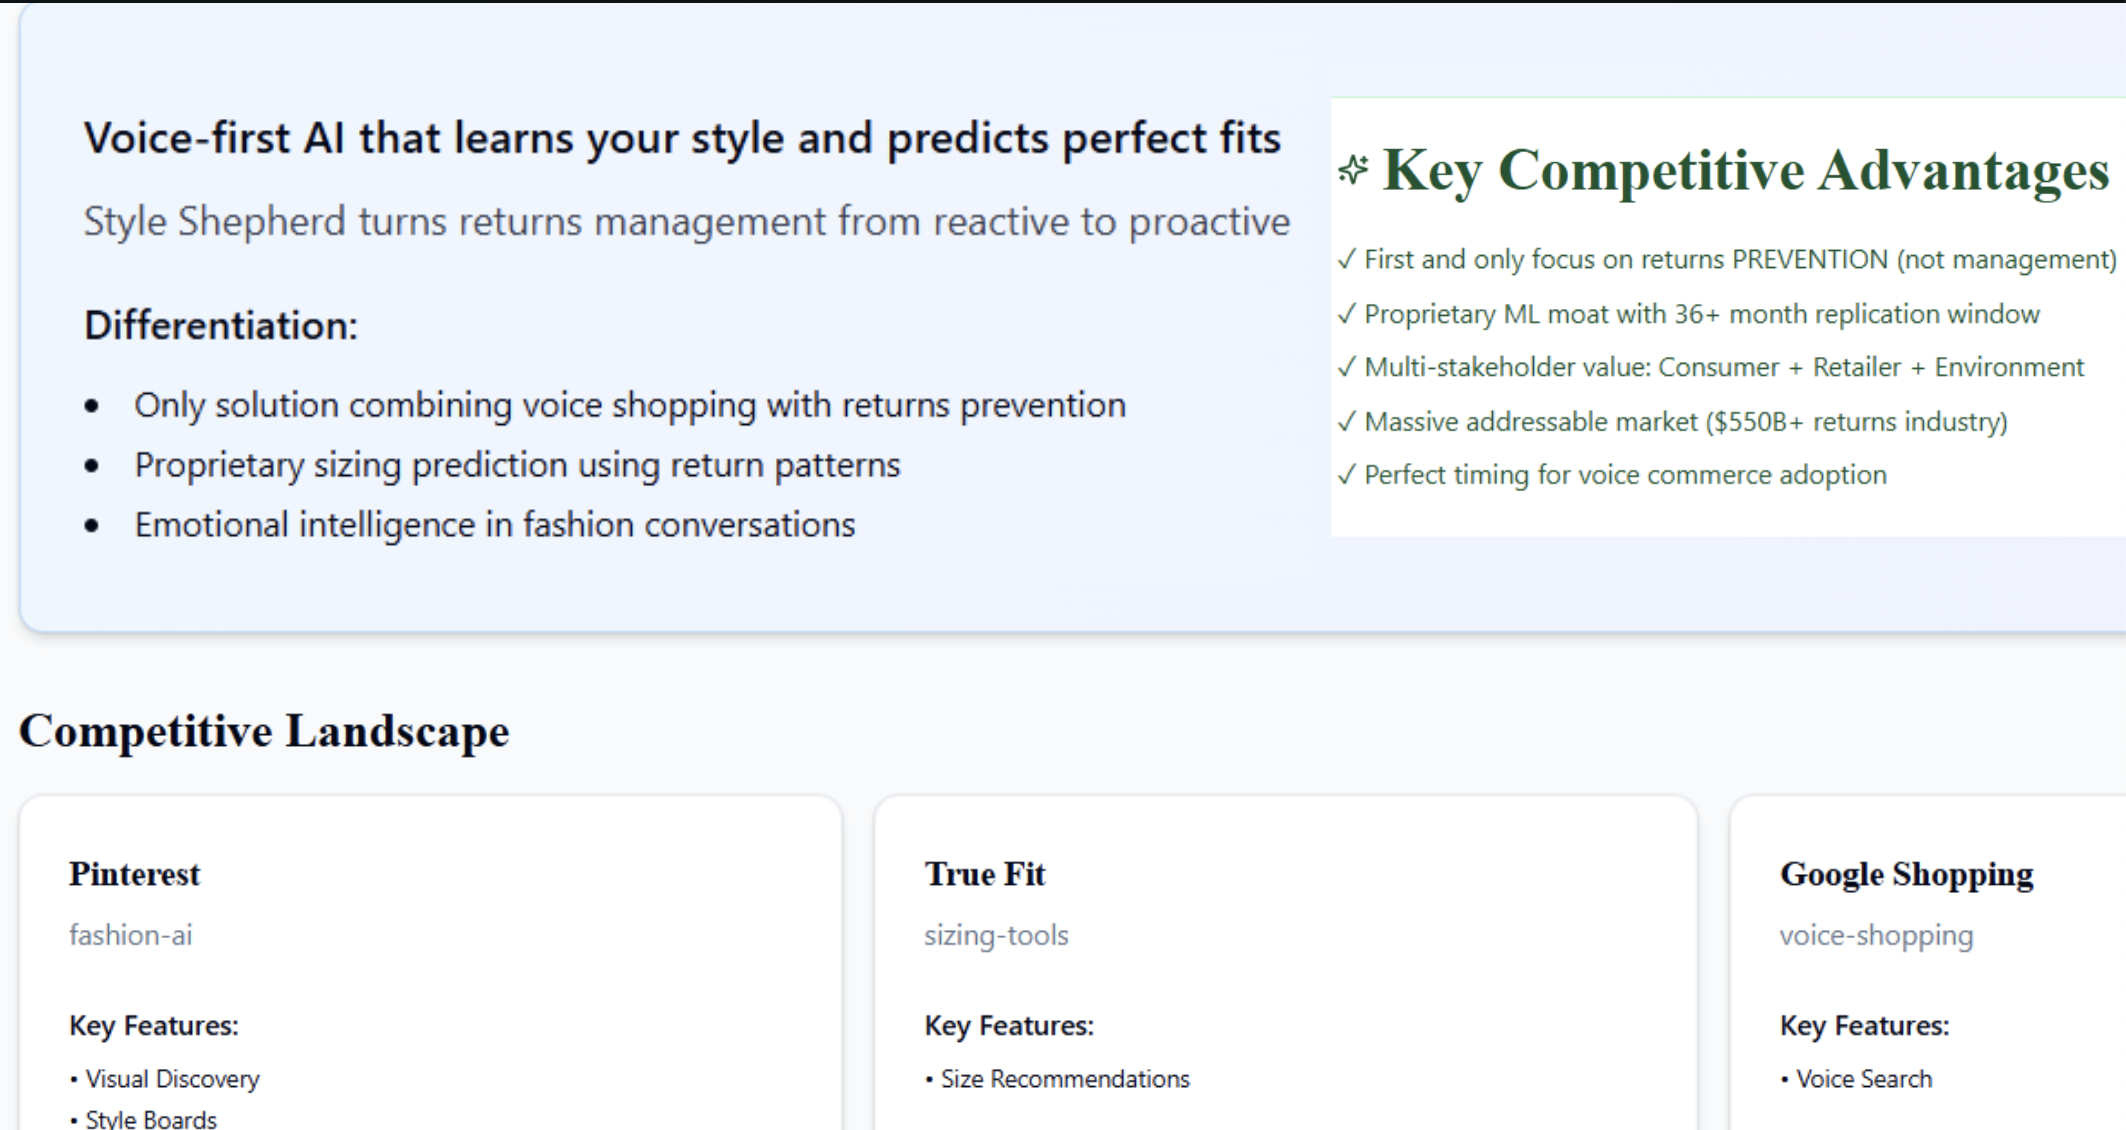Open the Pinterest competitor card title
Screen dimensions: 2126x1130
coord(134,874)
